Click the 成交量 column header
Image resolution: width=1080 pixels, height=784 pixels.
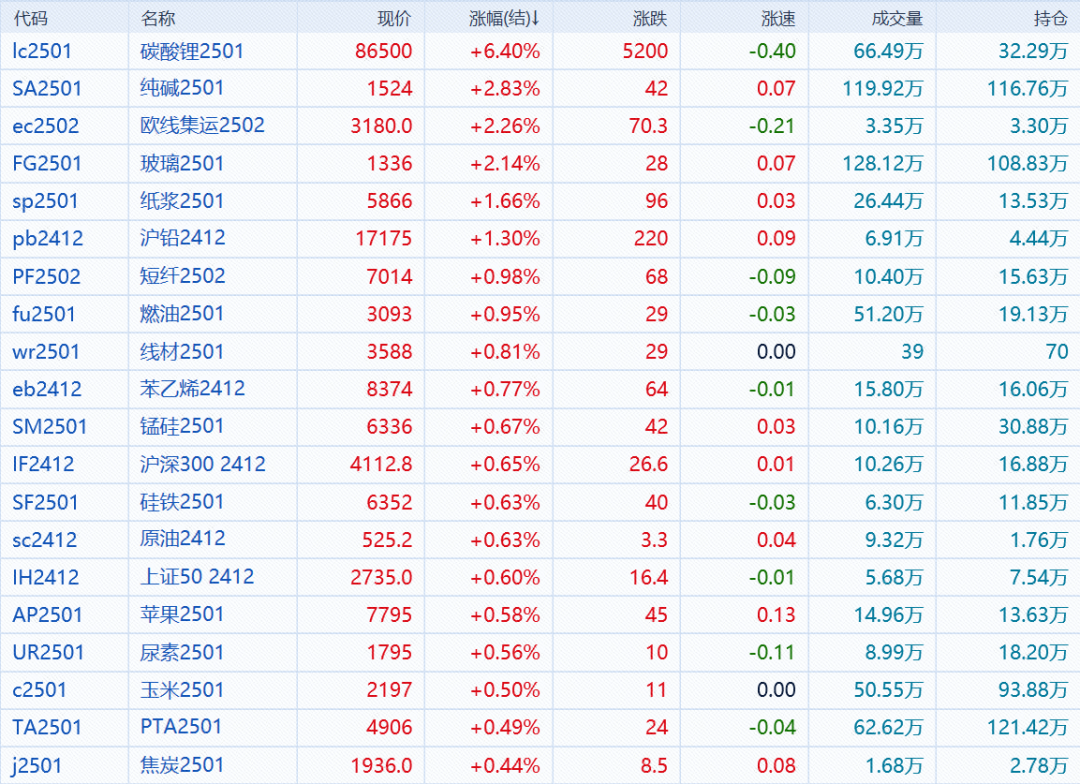(897, 18)
